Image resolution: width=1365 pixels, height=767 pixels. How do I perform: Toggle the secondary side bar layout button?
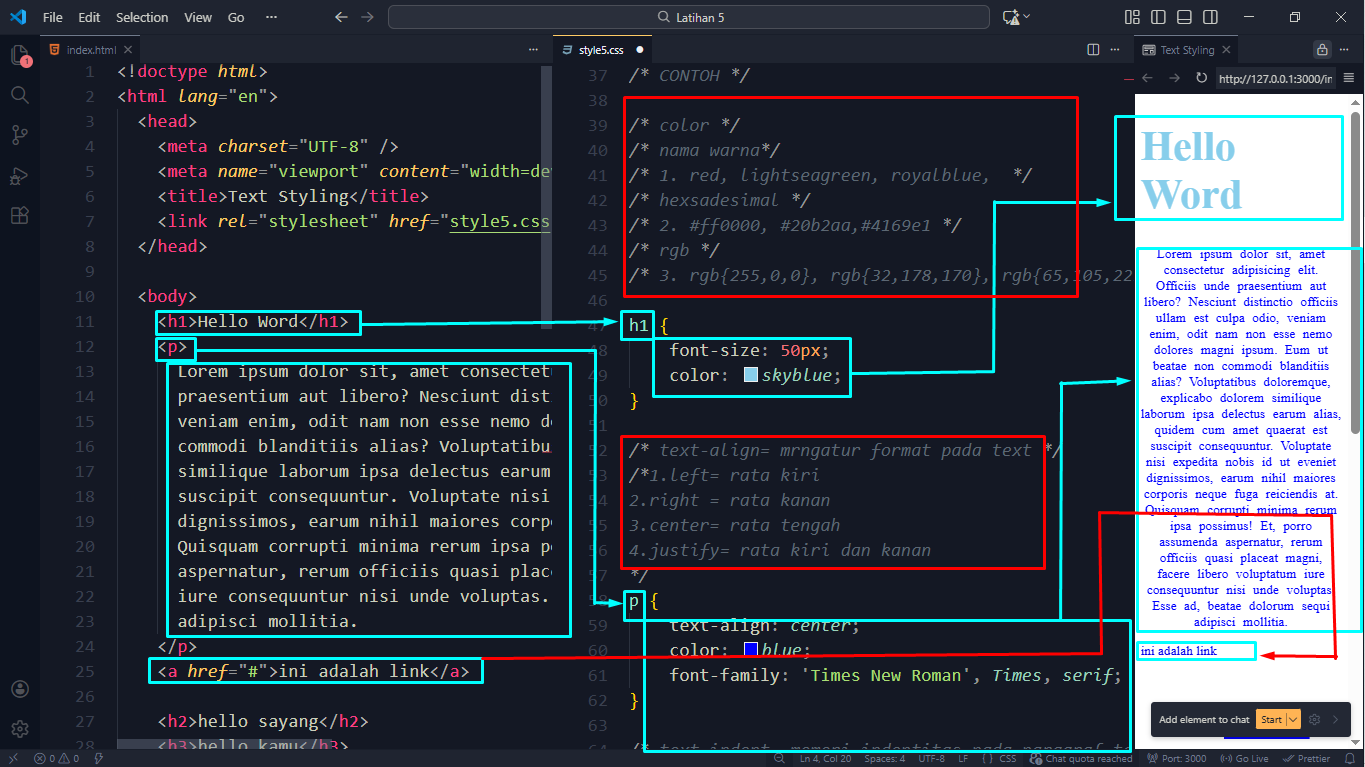pos(1210,17)
